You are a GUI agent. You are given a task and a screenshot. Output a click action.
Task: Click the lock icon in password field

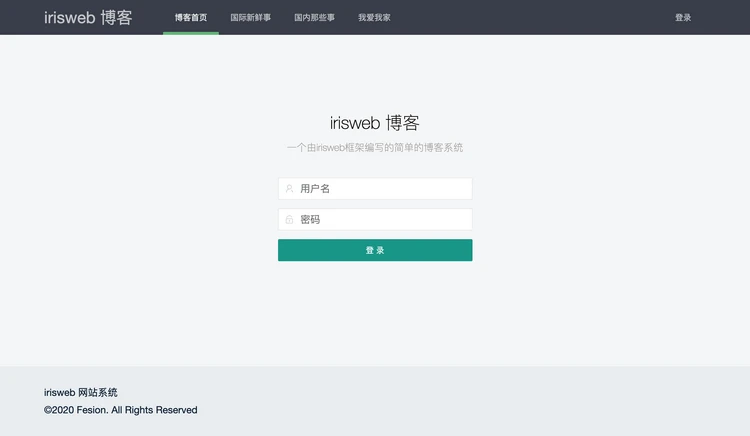coord(289,219)
